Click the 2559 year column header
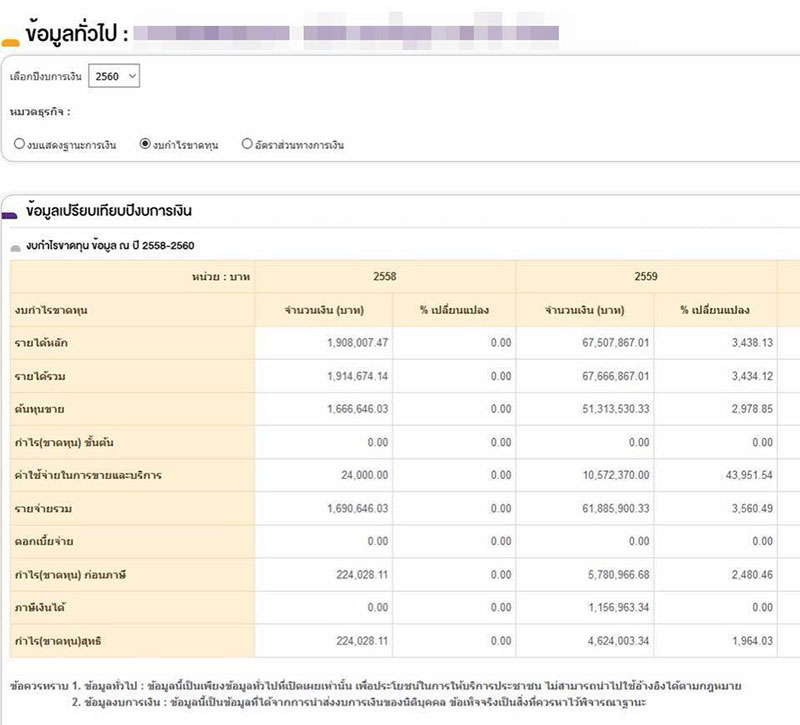The width and height of the screenshot is (800, 725). click(645, 277)
